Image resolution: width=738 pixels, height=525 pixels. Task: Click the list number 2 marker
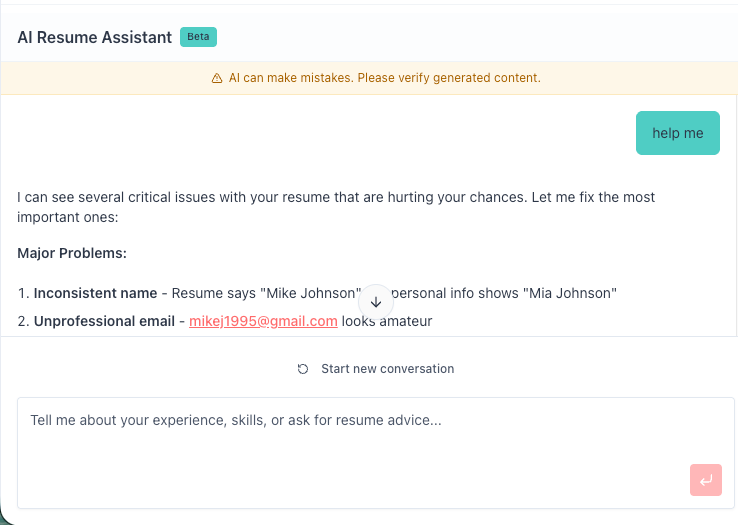pos(22,321)
